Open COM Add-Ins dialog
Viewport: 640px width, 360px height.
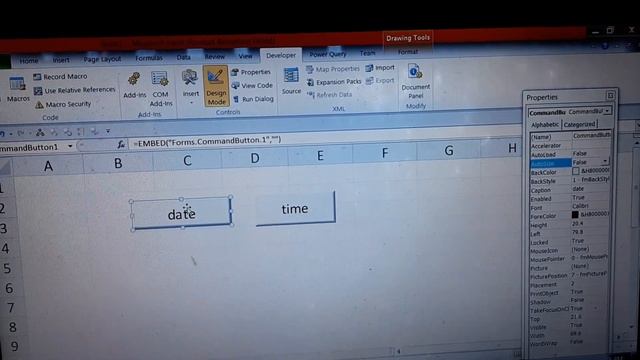160,88
